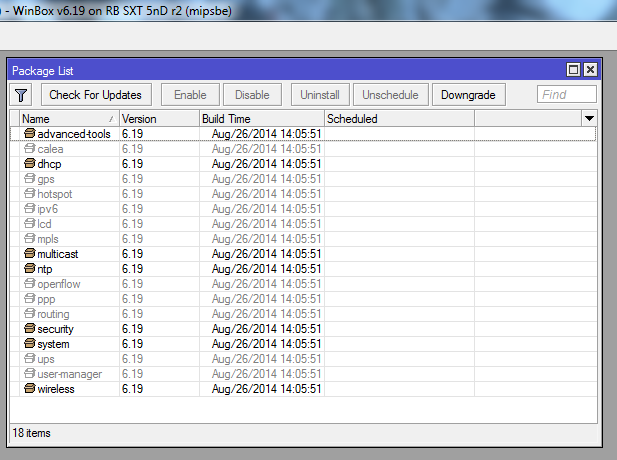Click the lcd package icon

tap(30, 223)
